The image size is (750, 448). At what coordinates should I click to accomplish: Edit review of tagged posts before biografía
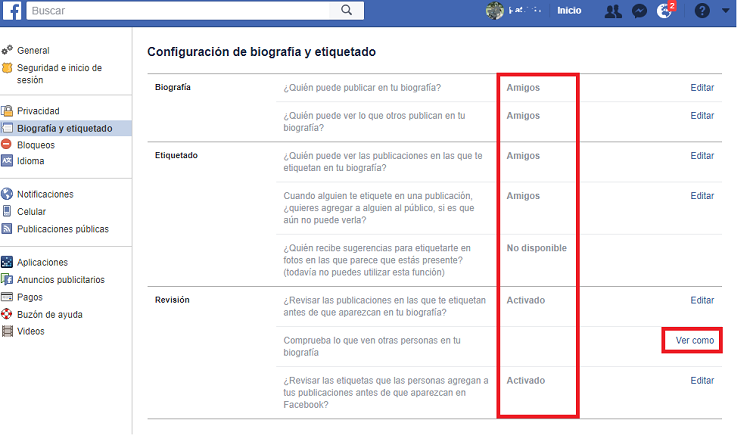click(702, 300)
